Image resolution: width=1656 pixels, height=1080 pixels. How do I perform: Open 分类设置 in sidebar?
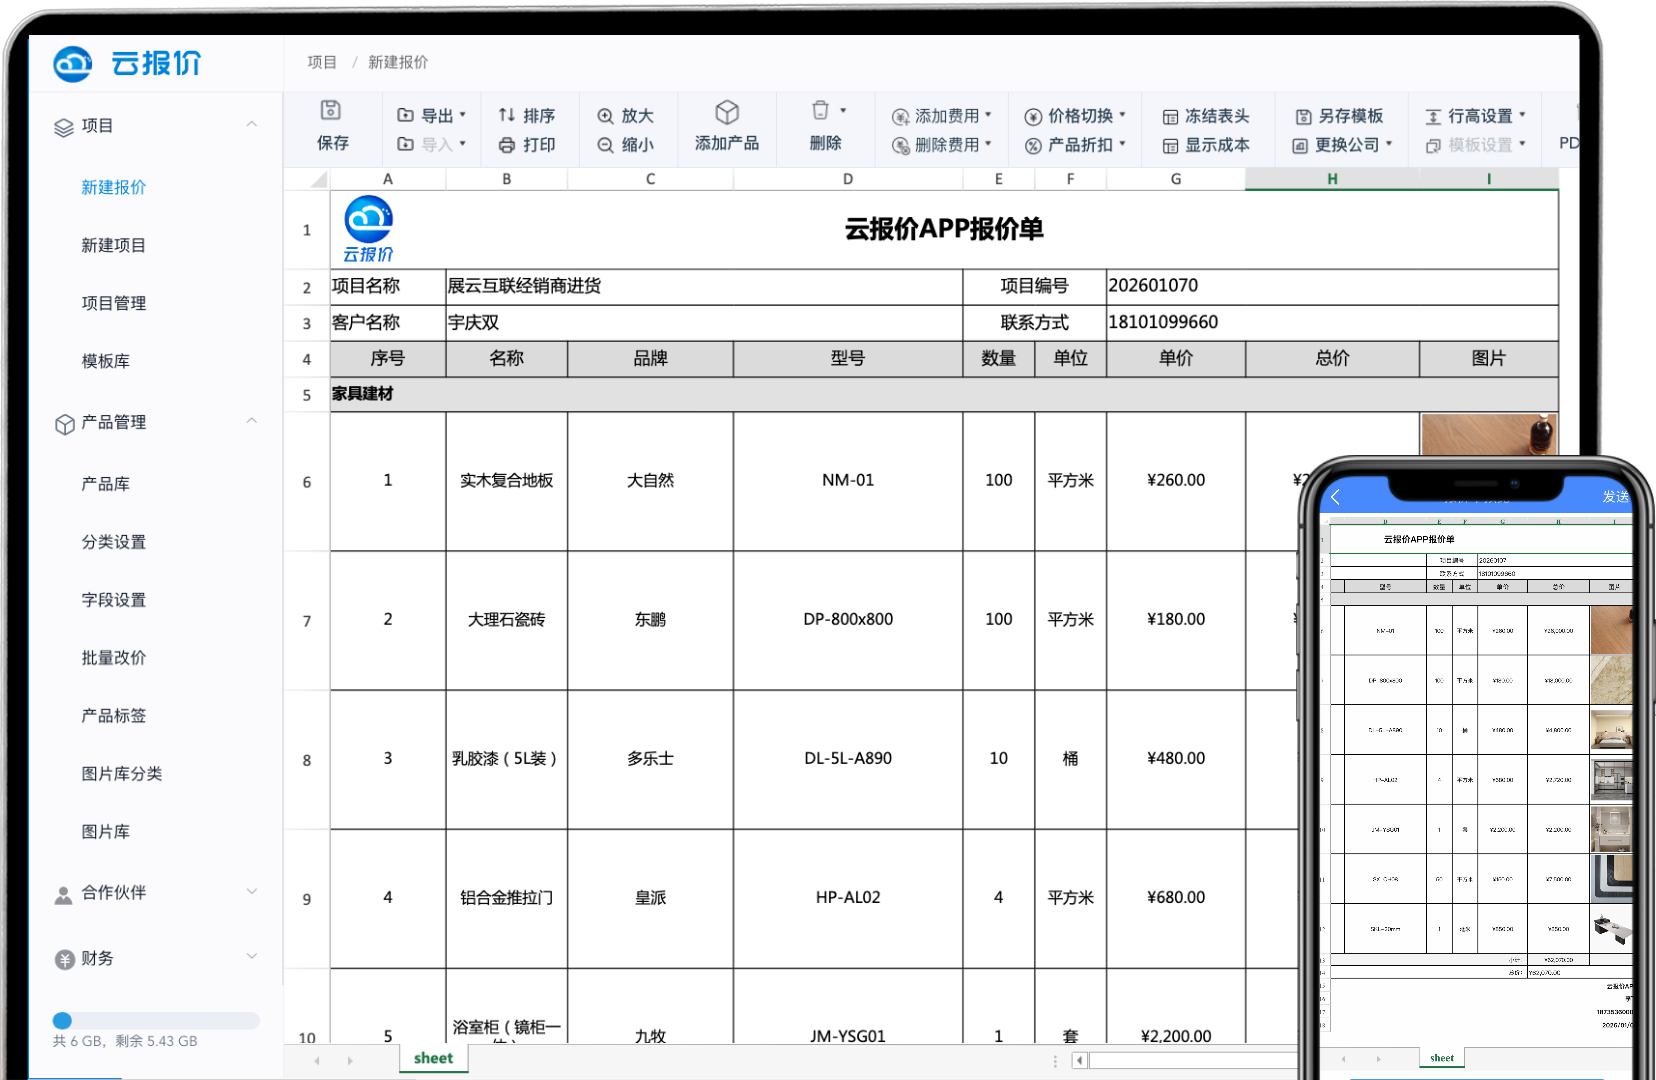tap(114, 542)
